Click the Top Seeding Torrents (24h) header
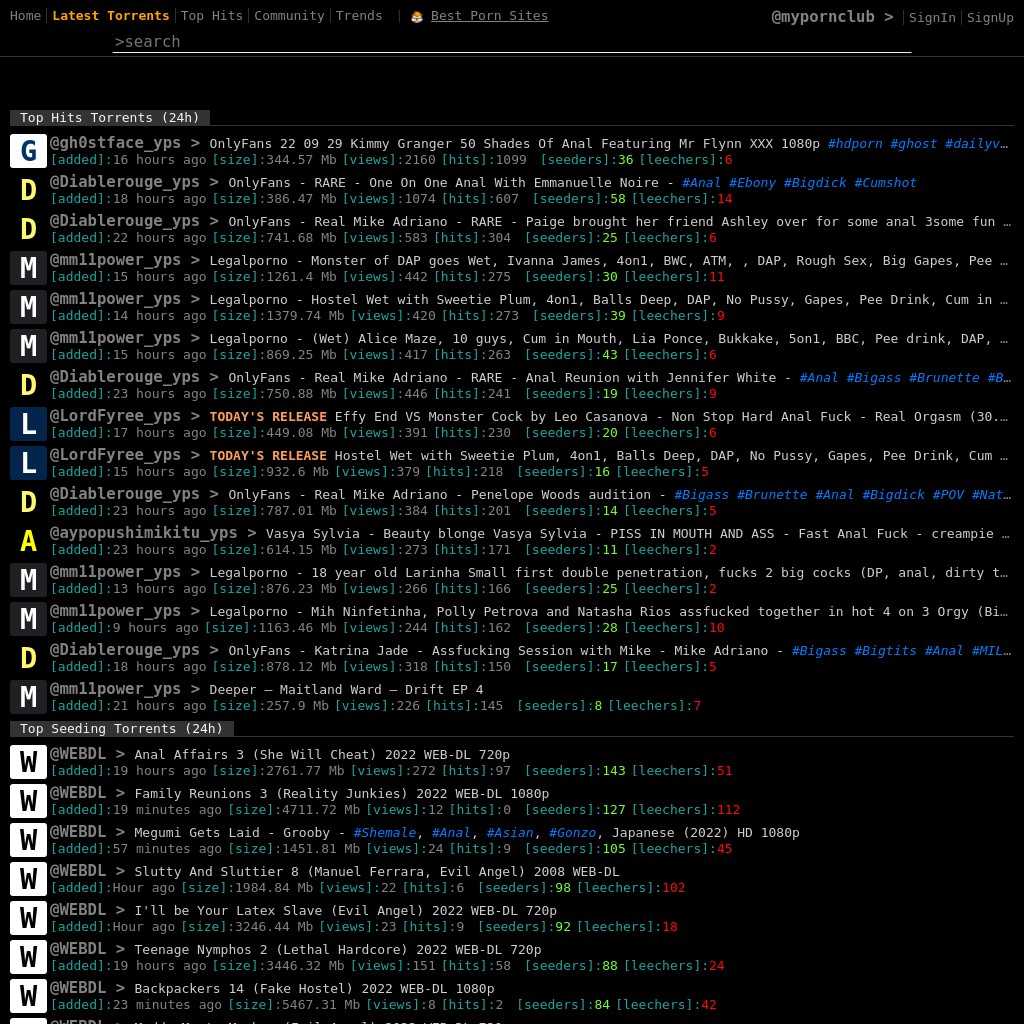This screenshot has height=1024, width=1024. (121, 729)
